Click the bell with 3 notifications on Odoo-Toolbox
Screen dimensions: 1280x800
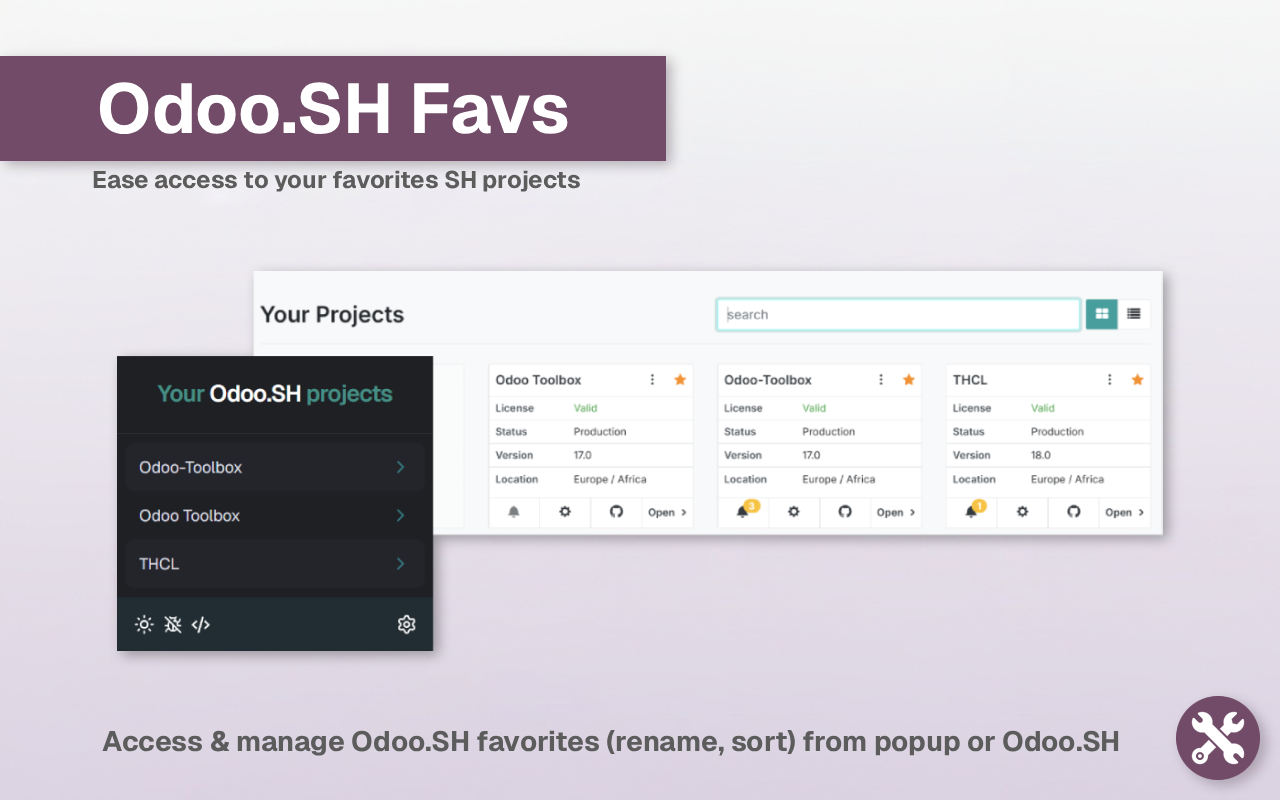click(x=742, y=512)
